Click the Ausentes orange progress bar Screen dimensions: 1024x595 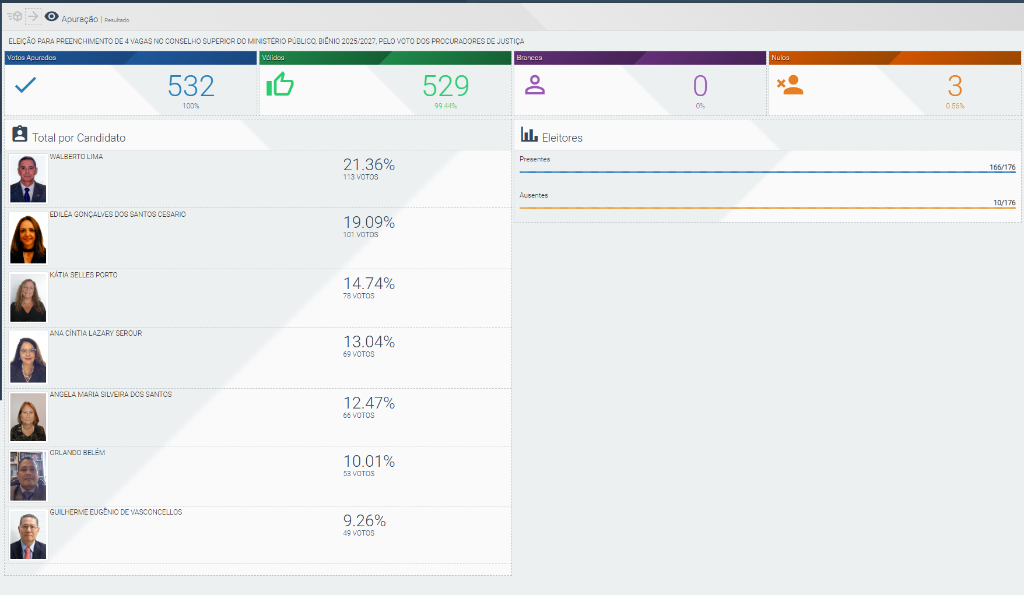[x=766, y=208]
